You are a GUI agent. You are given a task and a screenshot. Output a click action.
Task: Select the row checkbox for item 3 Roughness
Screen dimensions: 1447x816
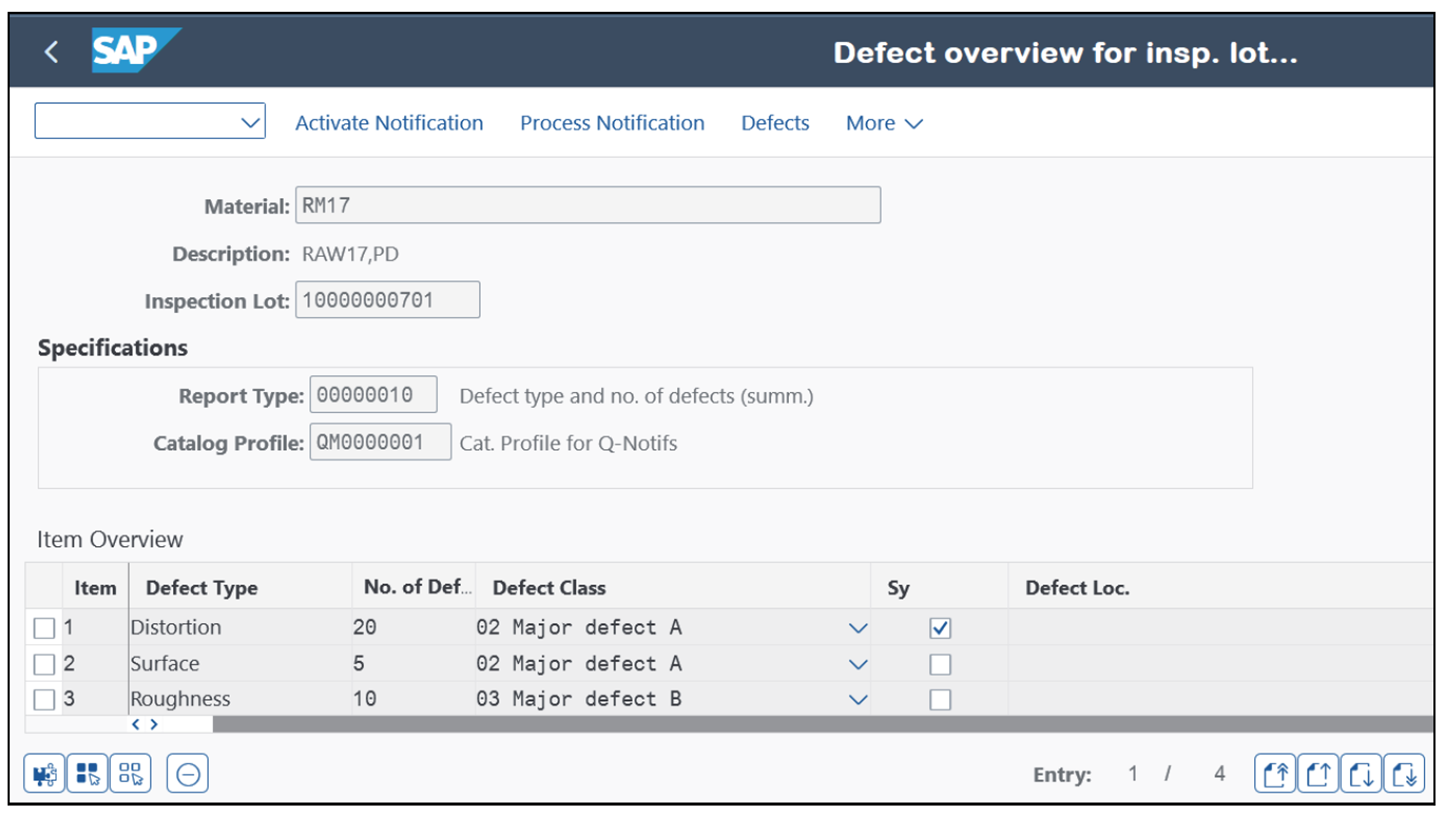[x=44, y=699]
